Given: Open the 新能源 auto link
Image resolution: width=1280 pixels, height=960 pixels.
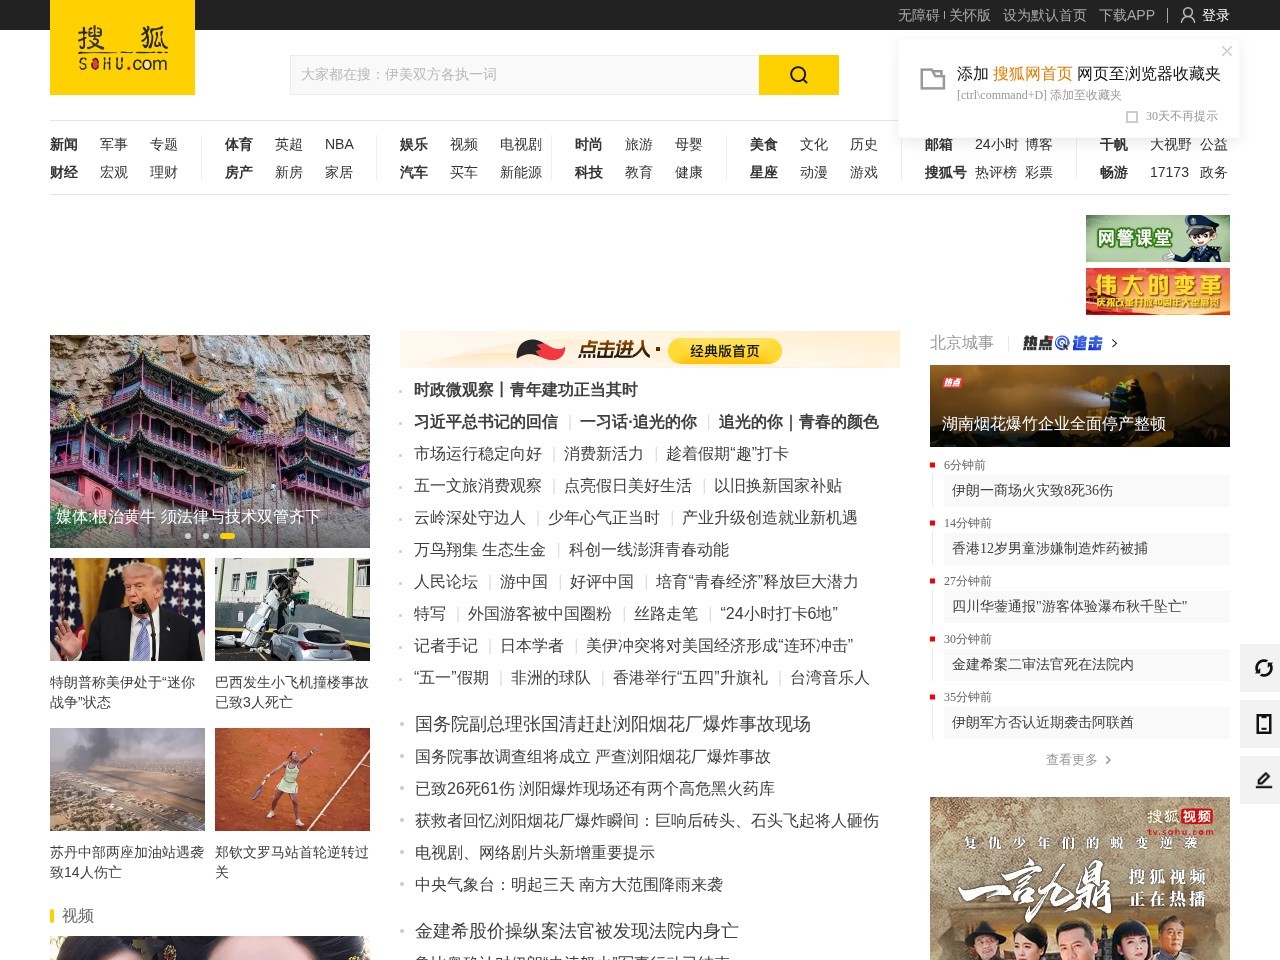Looking at the screenshot, I should [x=521, y=172].
